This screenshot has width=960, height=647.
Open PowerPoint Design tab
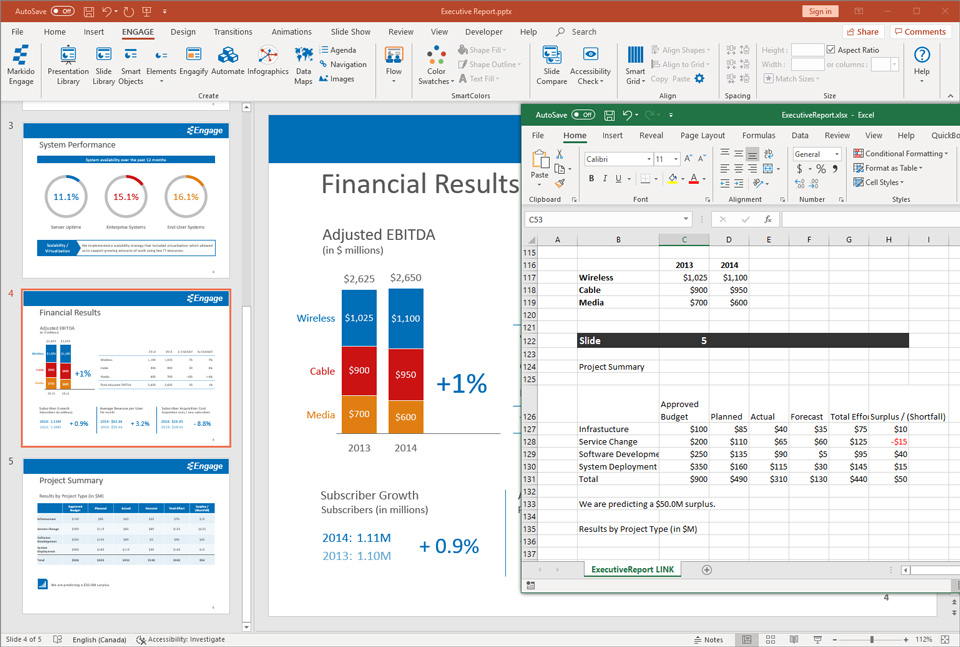183,32
